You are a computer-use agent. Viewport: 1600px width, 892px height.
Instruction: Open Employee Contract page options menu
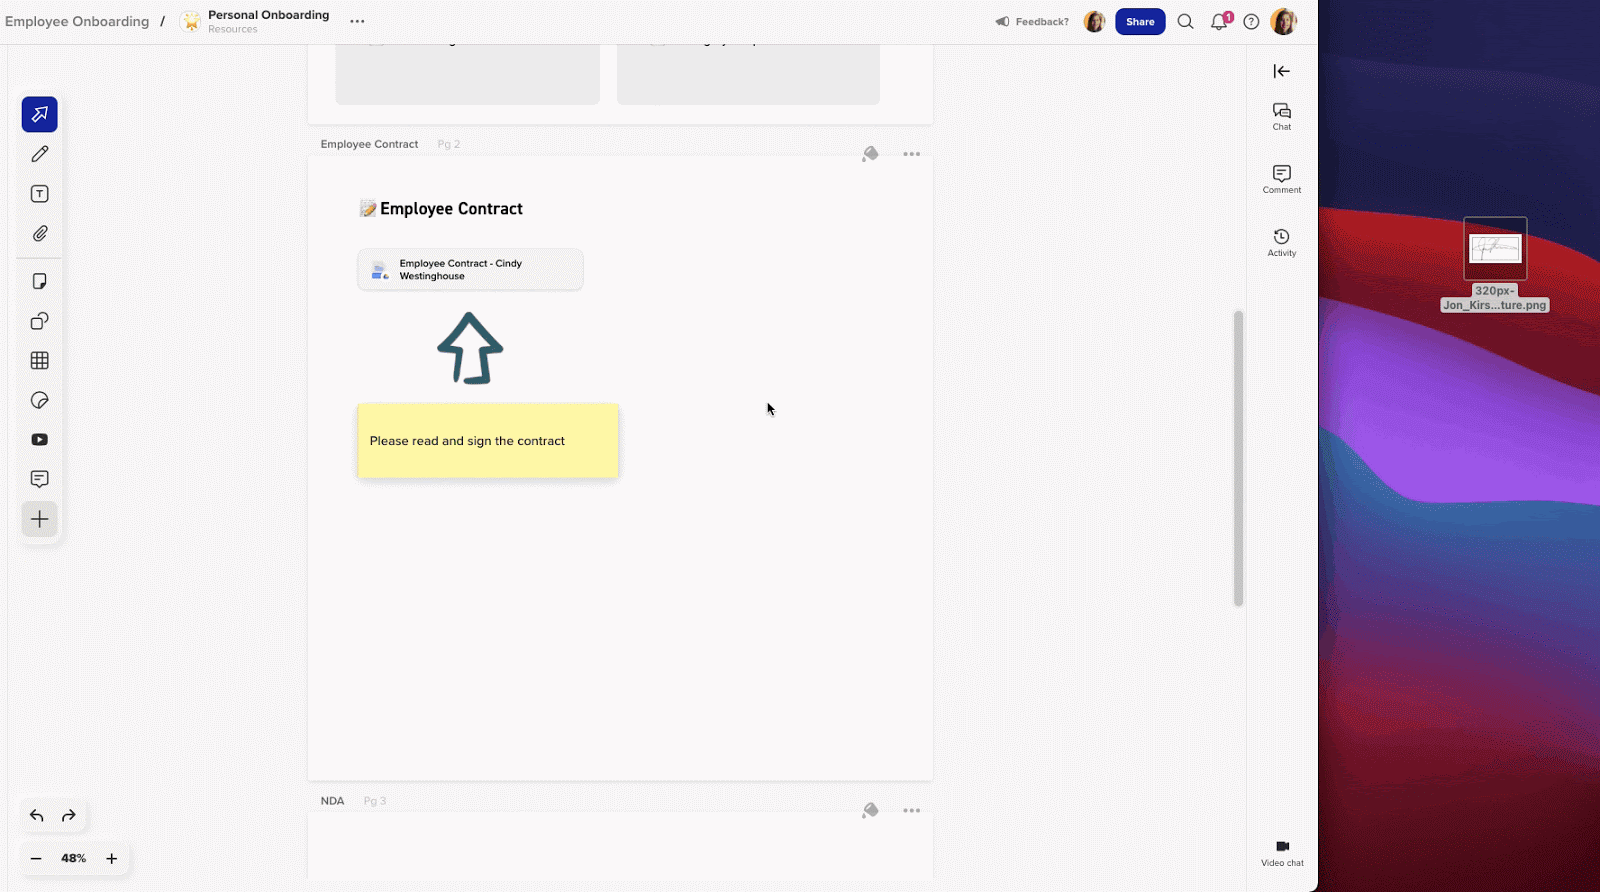[x=911, y=154]
